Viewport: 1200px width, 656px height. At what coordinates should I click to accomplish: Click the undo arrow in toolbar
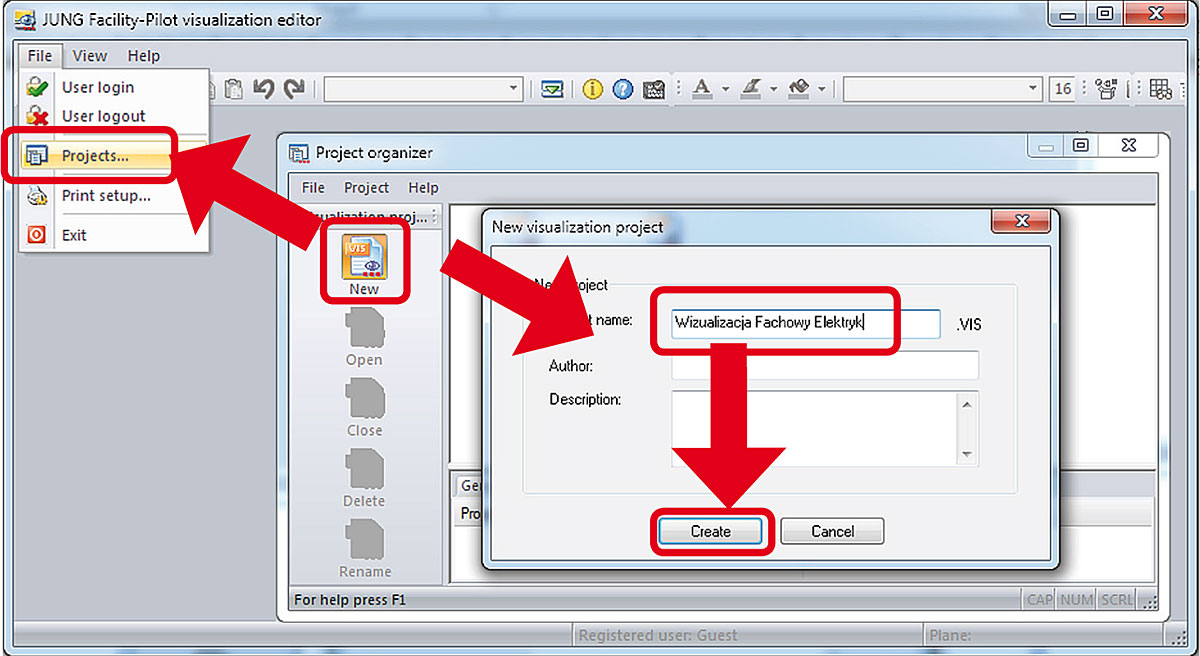(x=264, y=89)
